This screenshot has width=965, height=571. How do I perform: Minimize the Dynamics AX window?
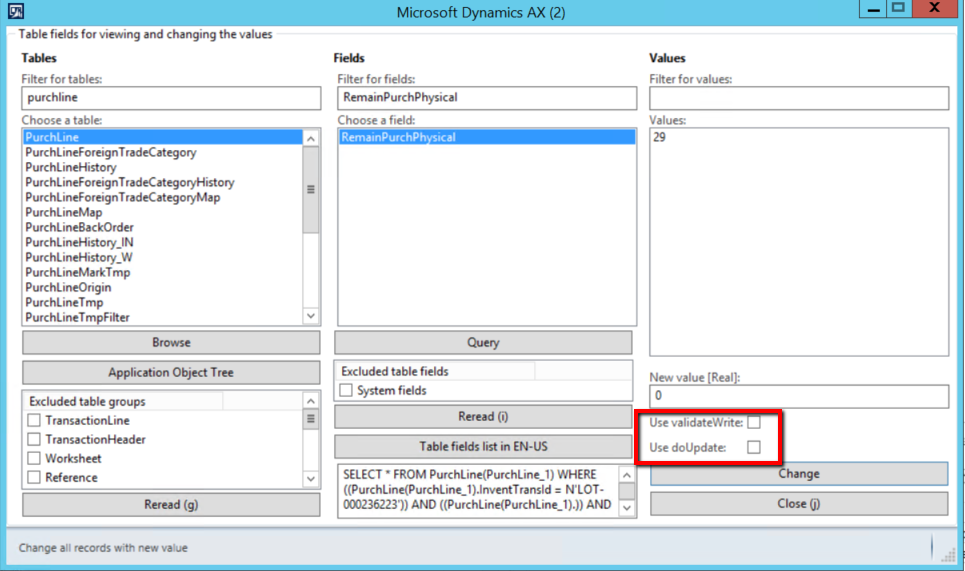coord(873,9)
